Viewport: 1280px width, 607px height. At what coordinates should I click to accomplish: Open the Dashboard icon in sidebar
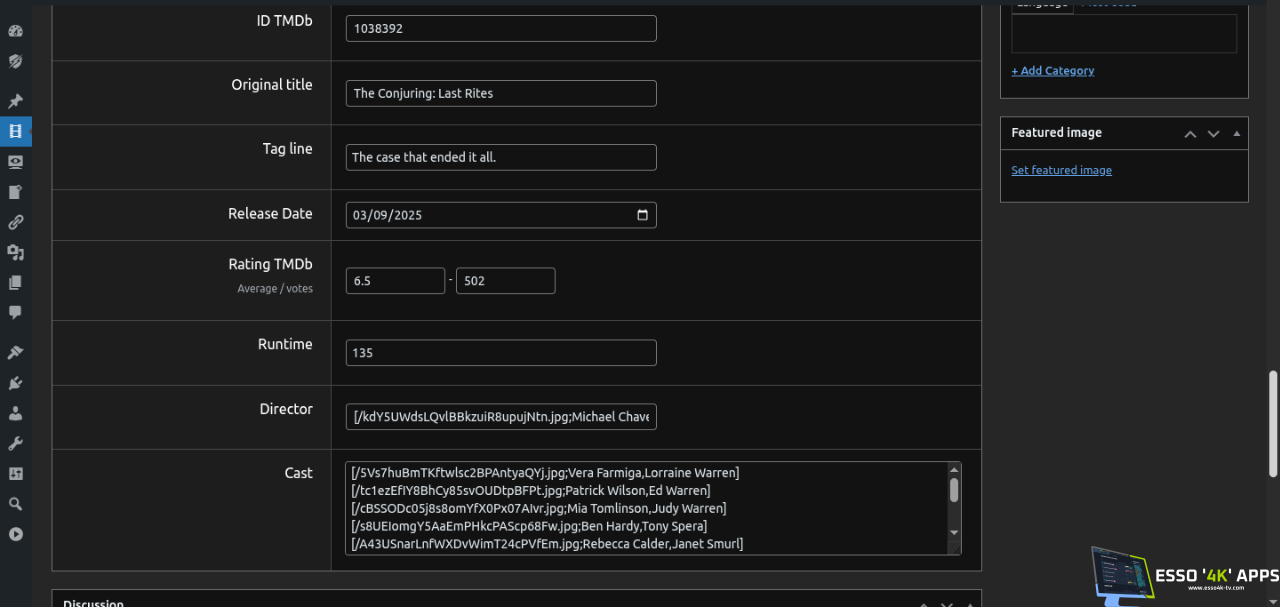(x=15, y=31)
